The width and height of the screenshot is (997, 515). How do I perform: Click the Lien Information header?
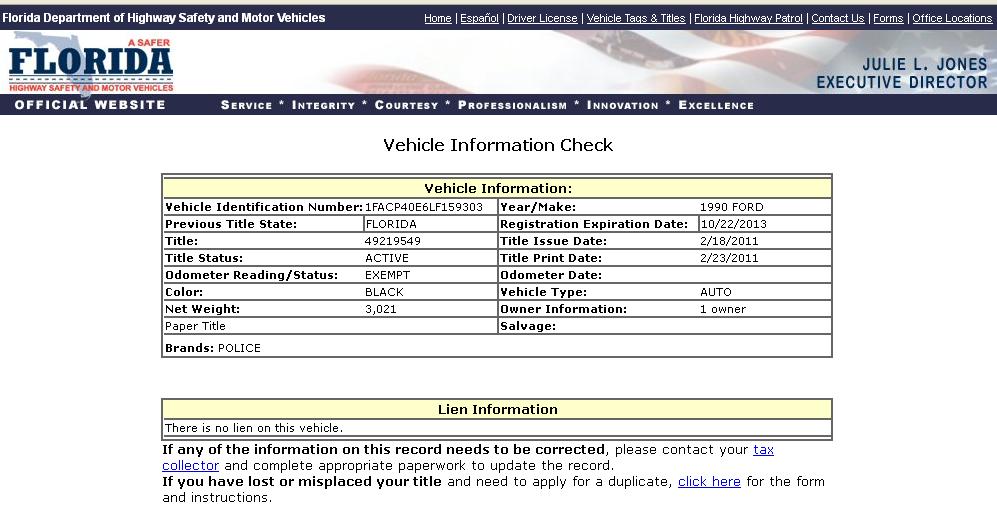[497, 409]
